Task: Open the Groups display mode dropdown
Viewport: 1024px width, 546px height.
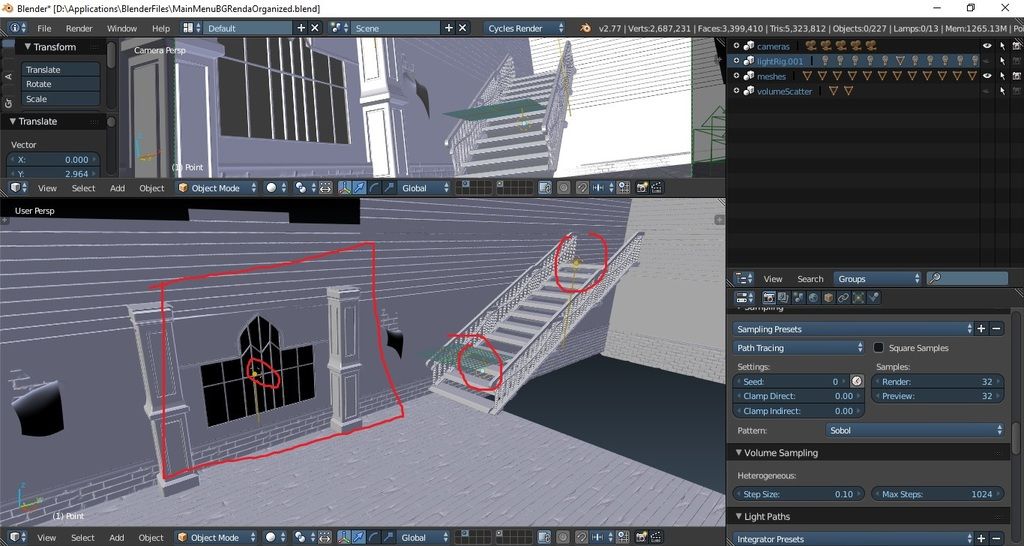Action: coord(877,278)
